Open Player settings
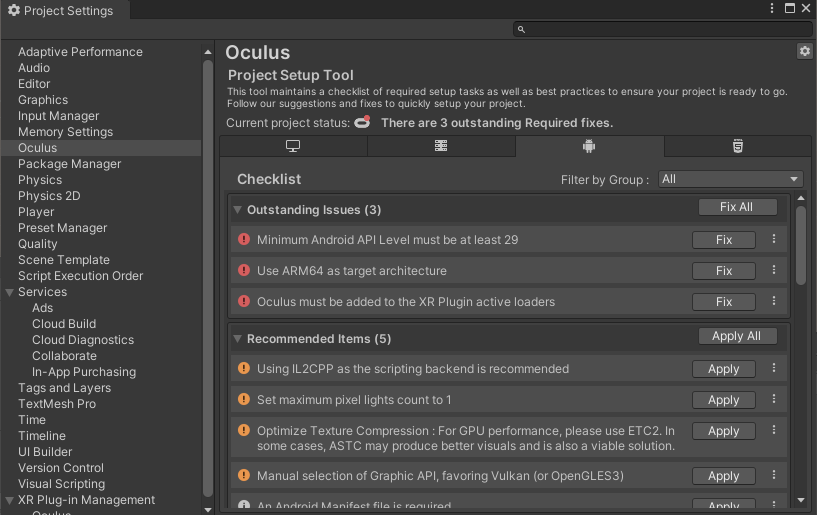Screen dimensions: 817x515 pos(36,212)
